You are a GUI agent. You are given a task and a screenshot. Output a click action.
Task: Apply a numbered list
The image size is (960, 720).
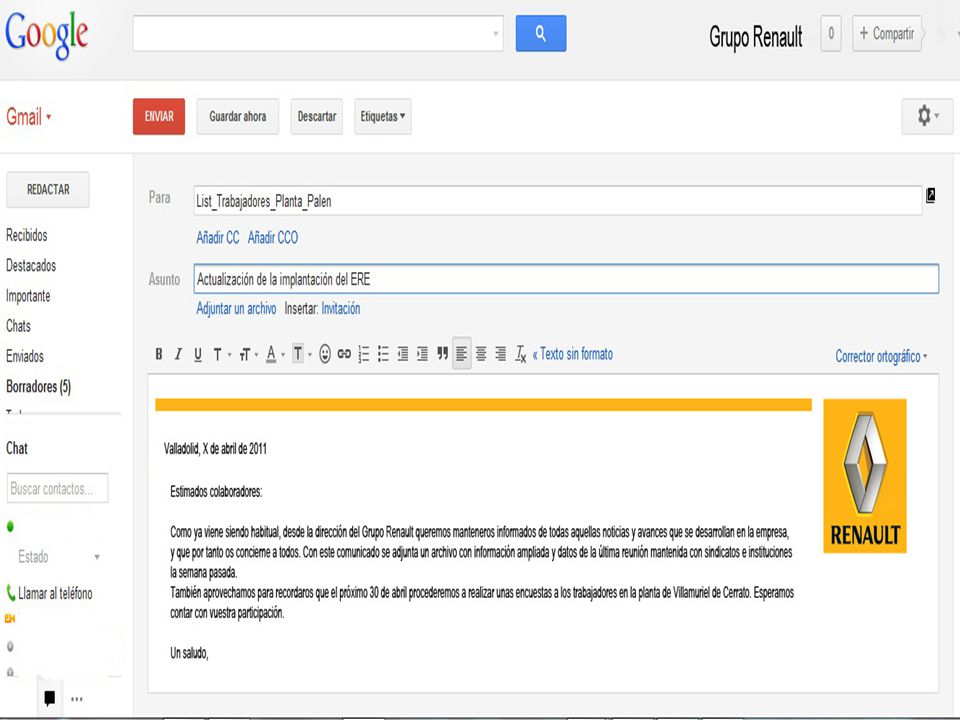[x=364, y=354]
